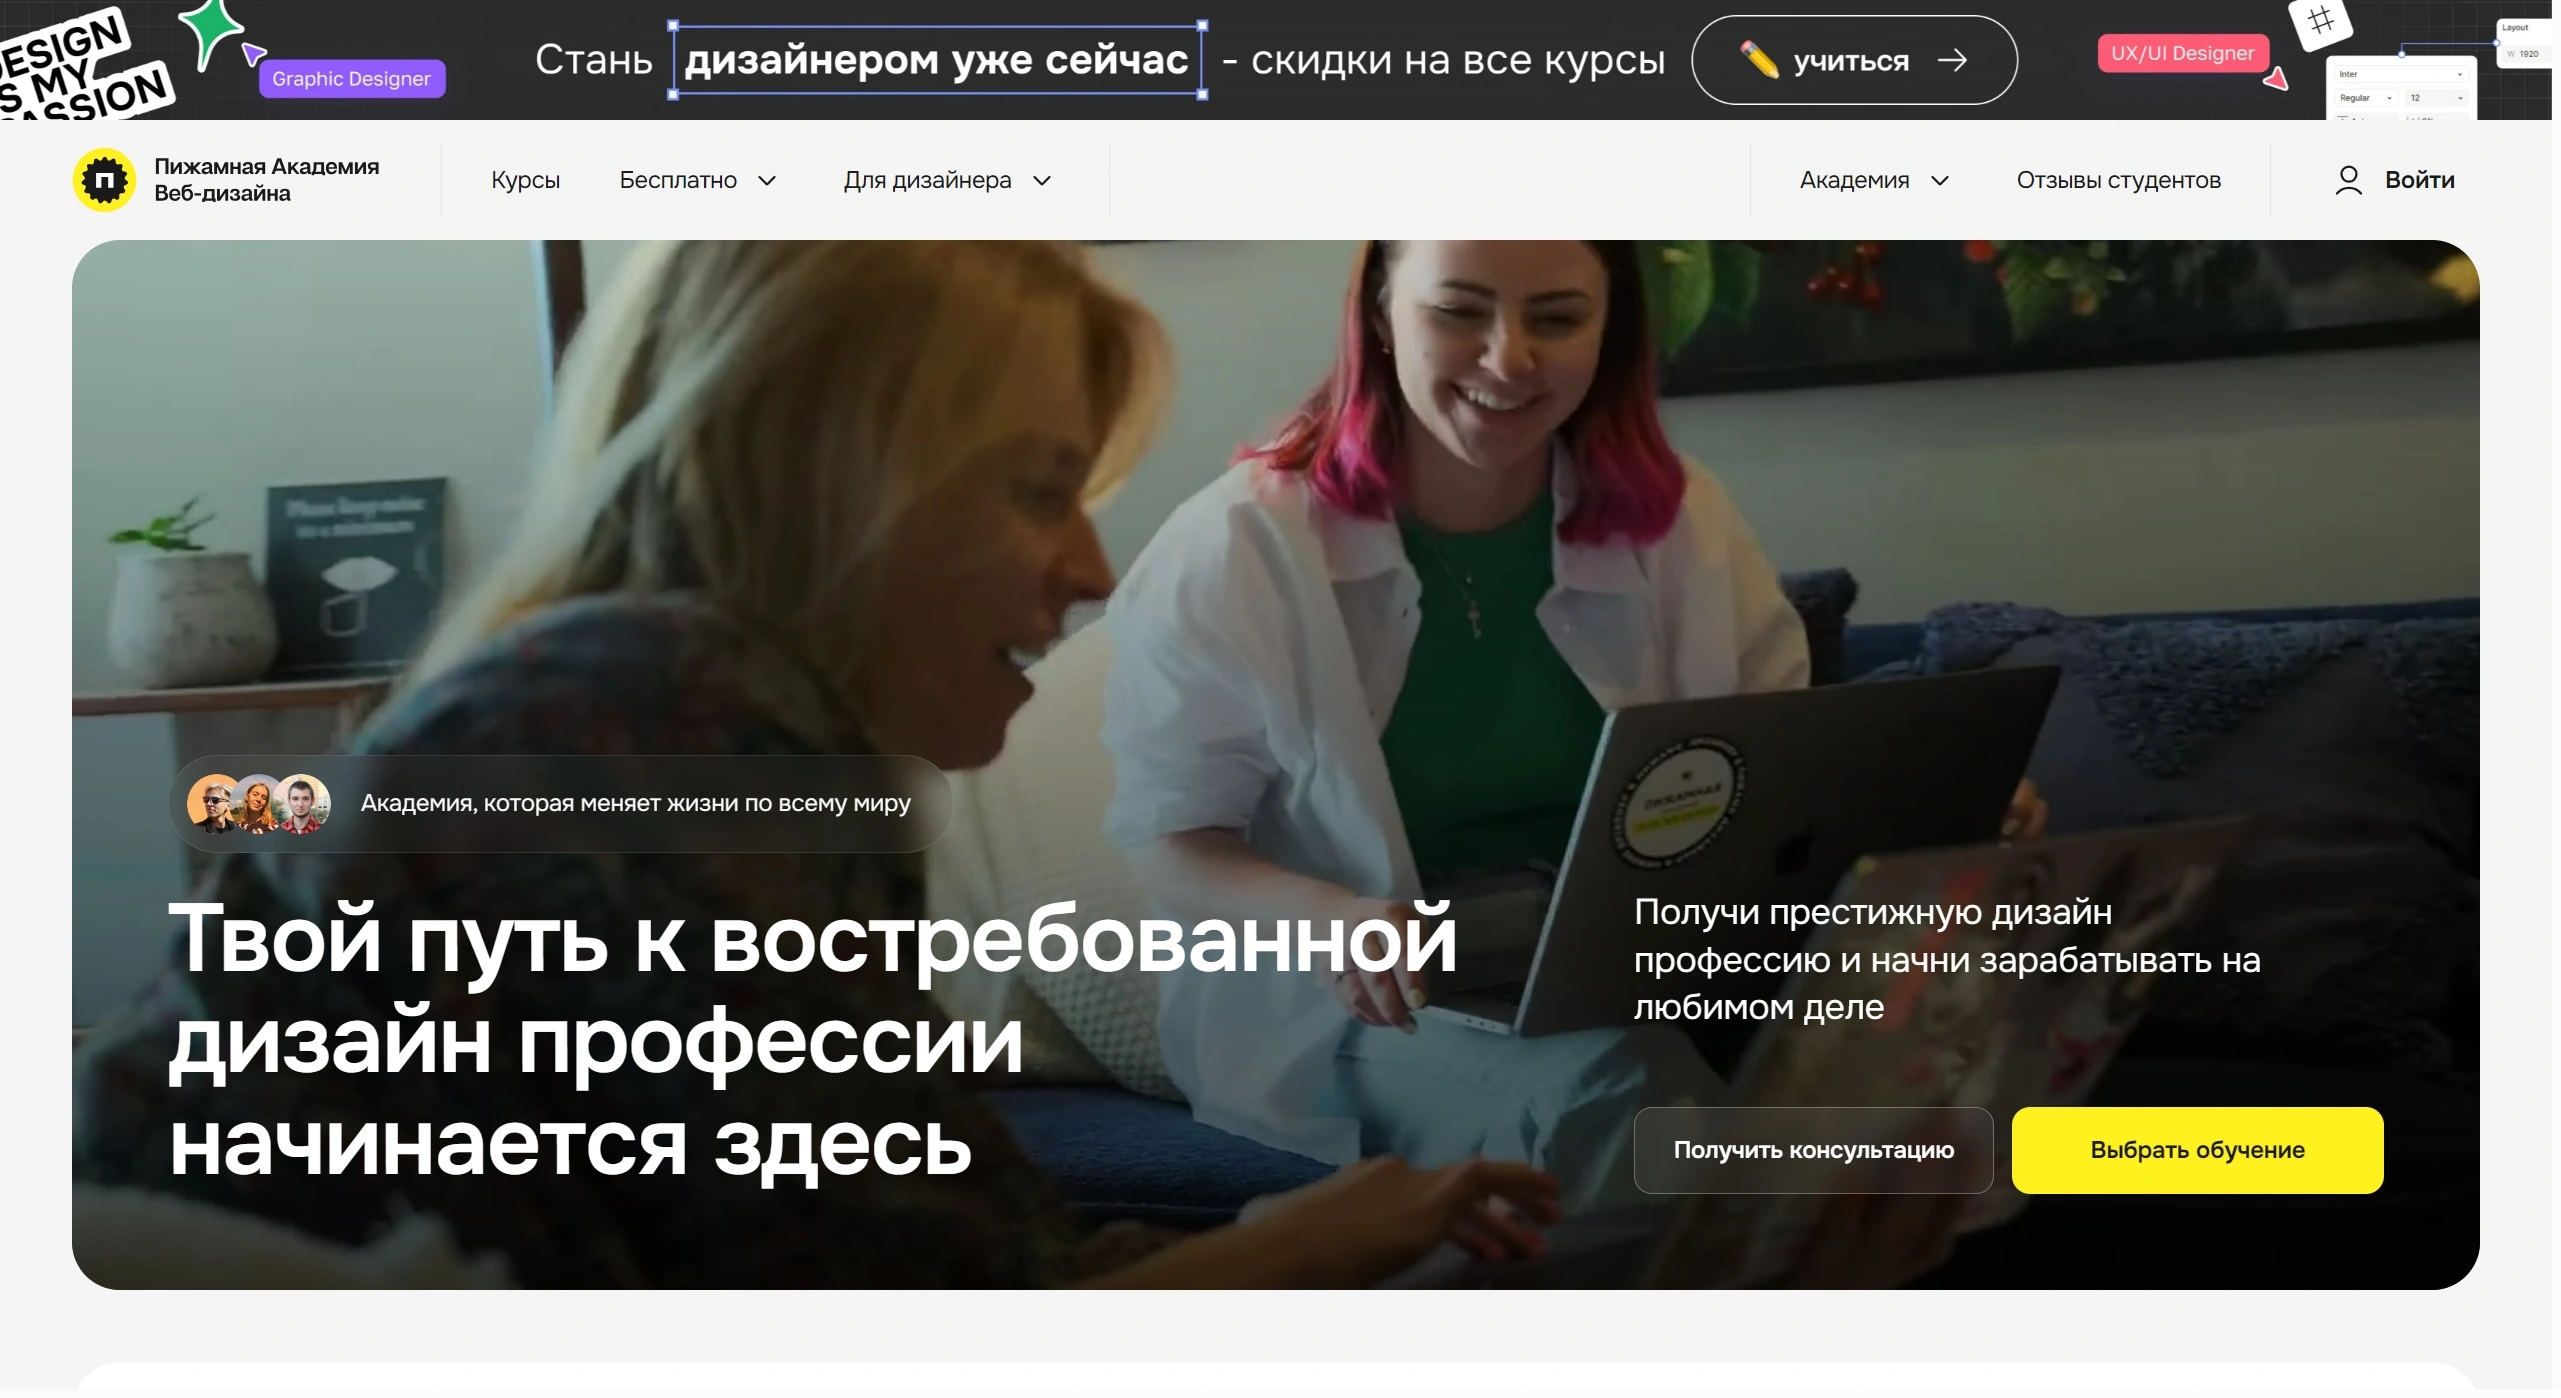2561x1398 pixels.
Task: Click Получить консультацию button
Action: (1814, 1150)
